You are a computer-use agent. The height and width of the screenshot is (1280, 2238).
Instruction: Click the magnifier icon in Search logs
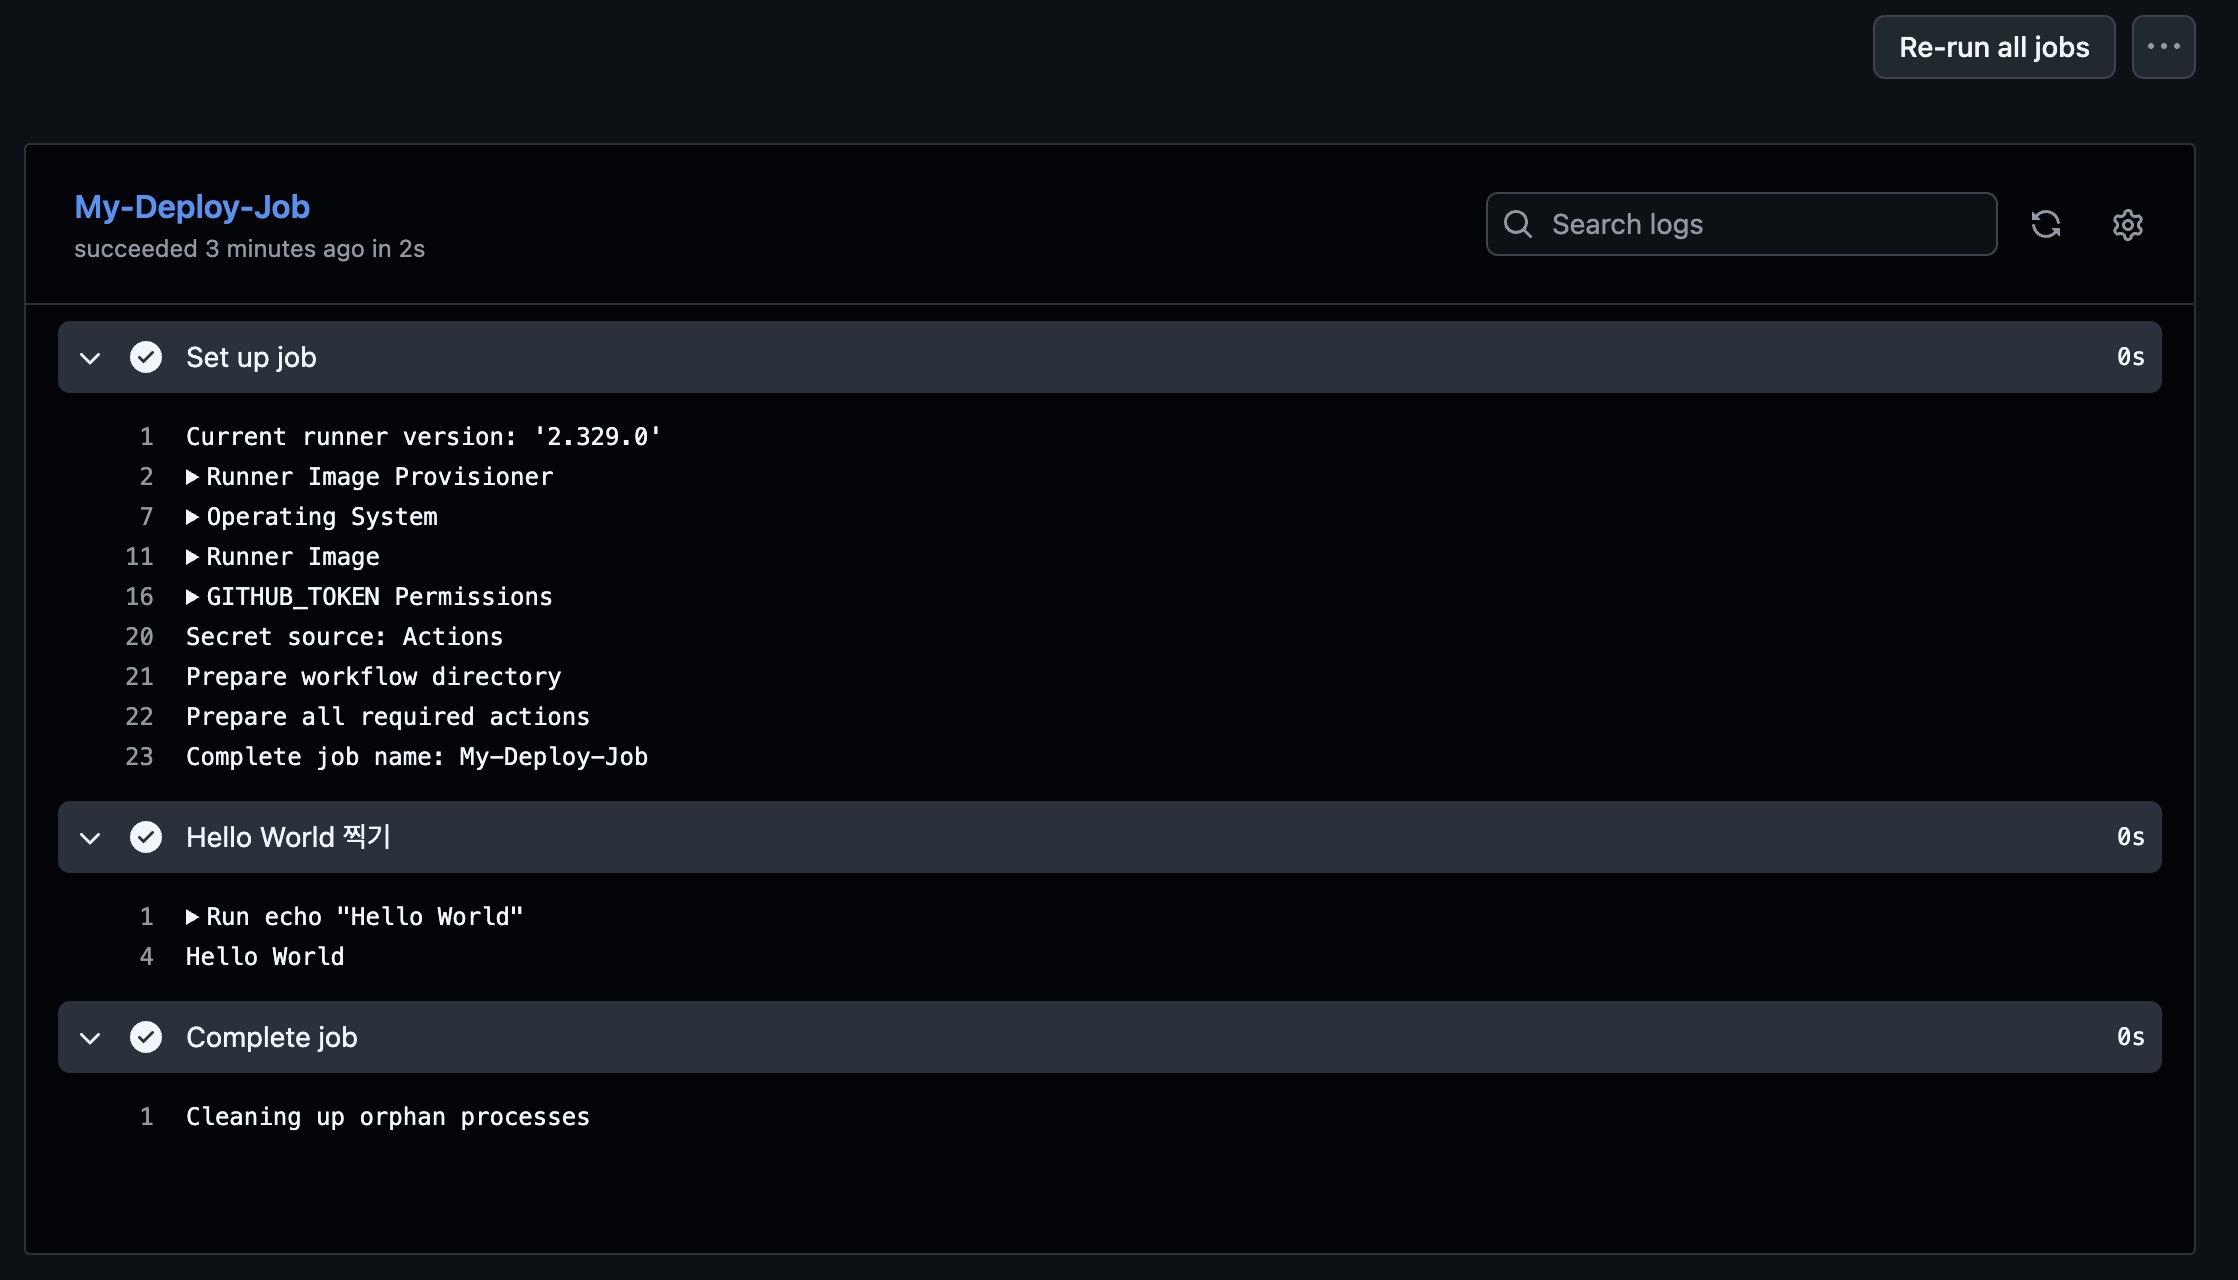point(1517,224)
